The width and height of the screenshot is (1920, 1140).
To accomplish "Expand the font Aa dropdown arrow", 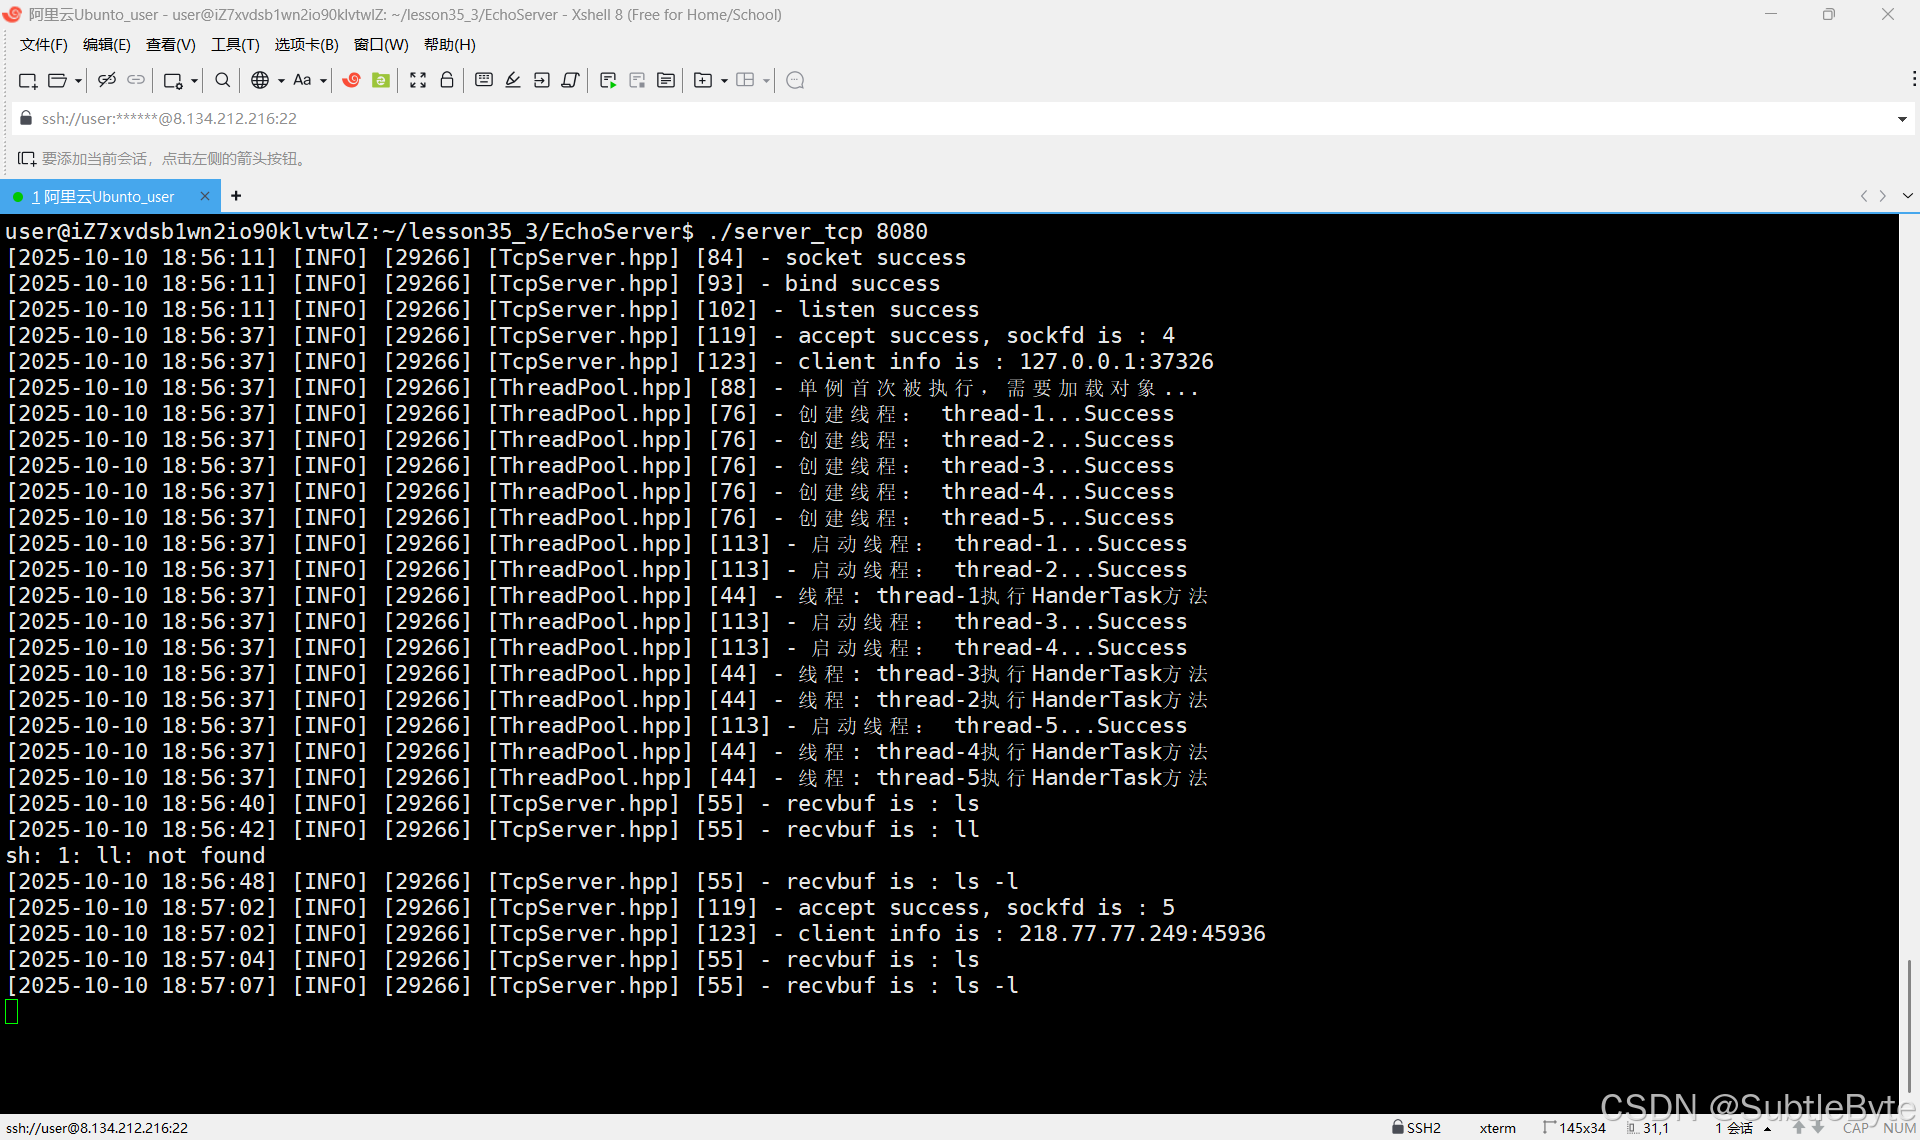I will (323, 81).
